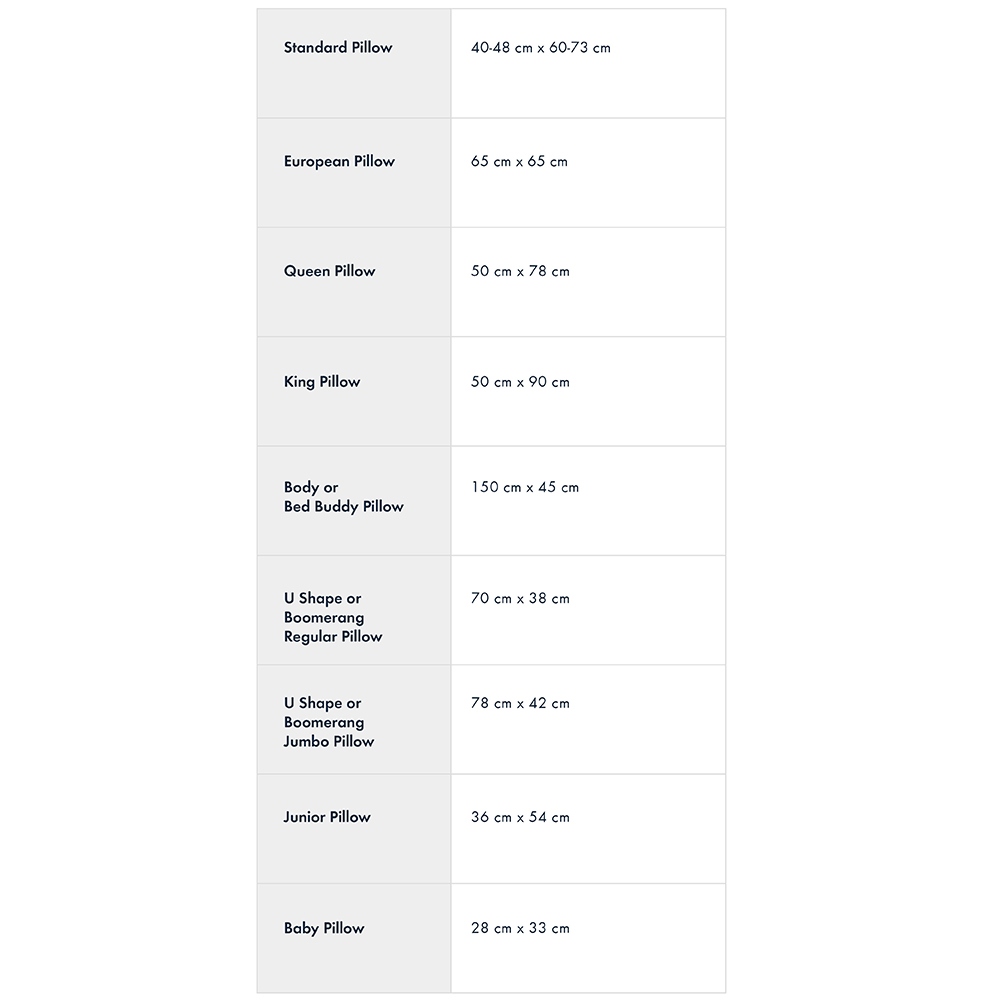1000x1000 pixels.
Task: Select the 150 cm x 45 cm value
Action: [525, 487]
